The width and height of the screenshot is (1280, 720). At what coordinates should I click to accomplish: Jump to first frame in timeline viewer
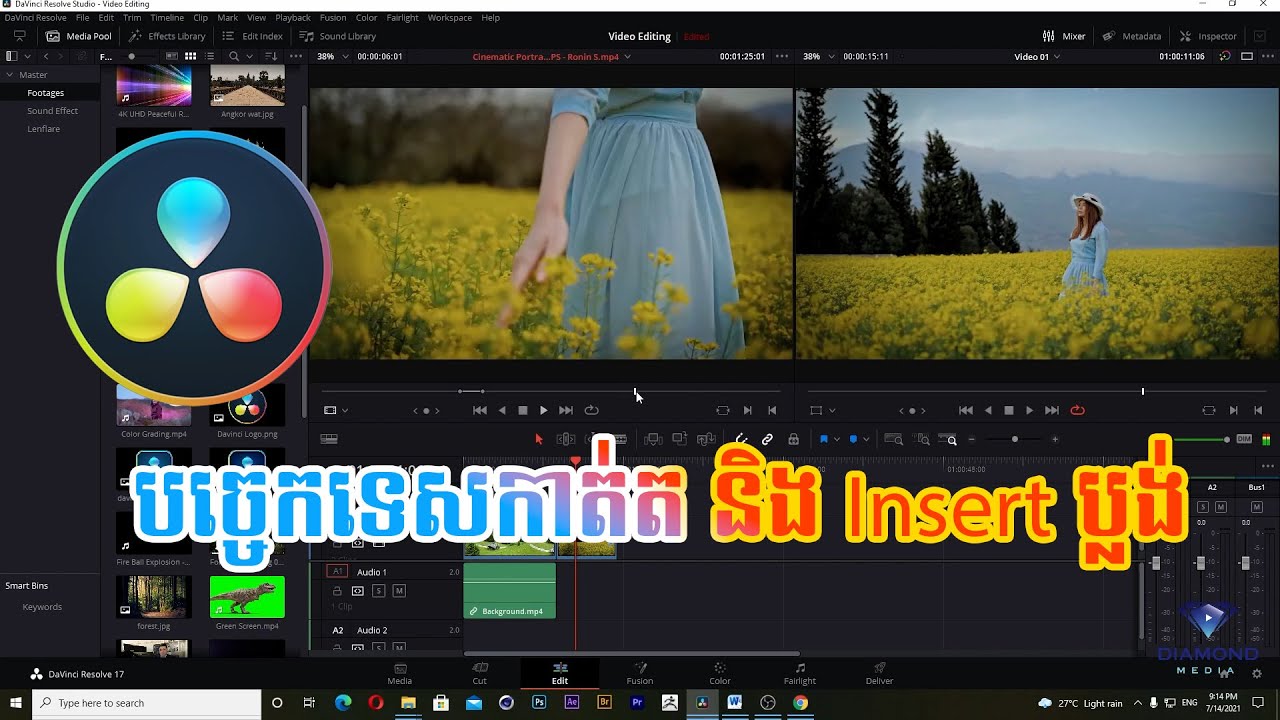[x=965, y=410]
